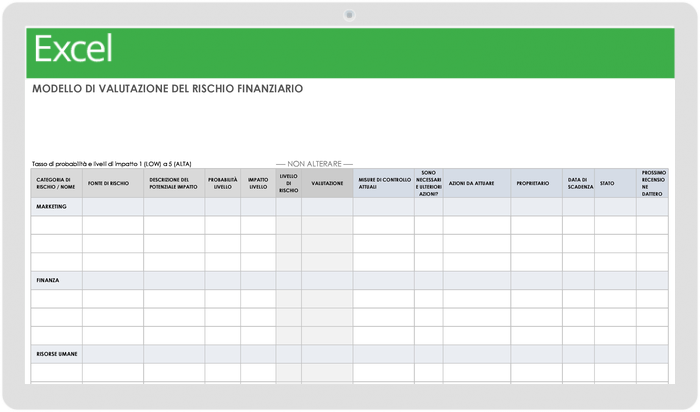Click the 'NON ALTERARE' label

[314, 164]
